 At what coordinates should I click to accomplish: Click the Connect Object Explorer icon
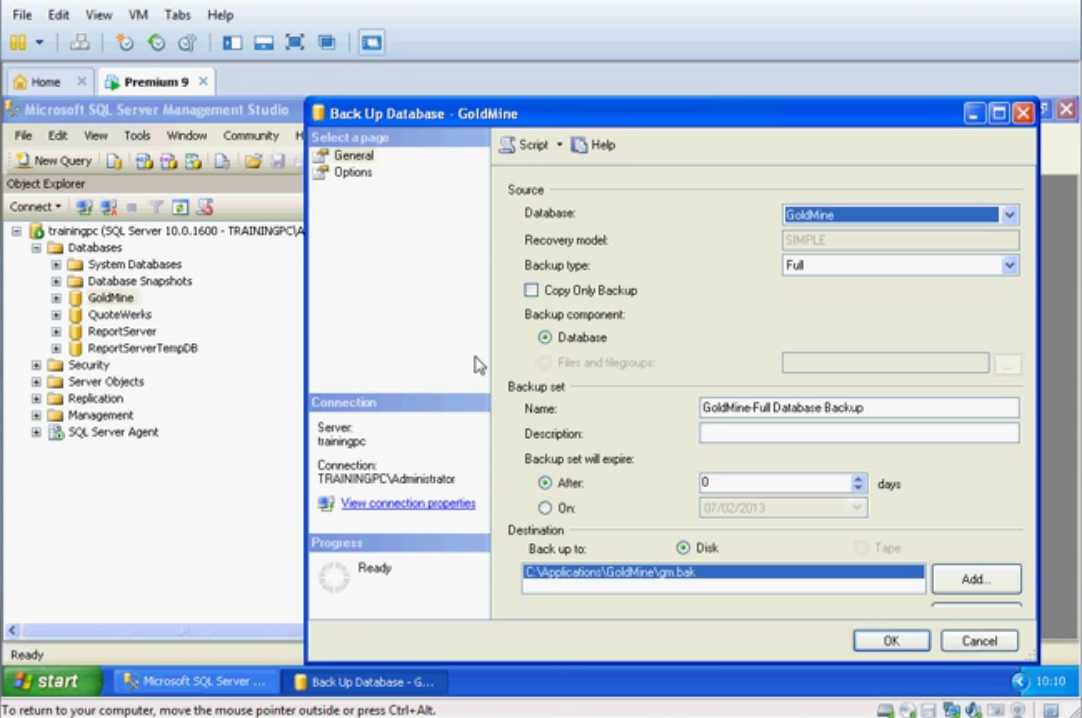click(84, 207)
